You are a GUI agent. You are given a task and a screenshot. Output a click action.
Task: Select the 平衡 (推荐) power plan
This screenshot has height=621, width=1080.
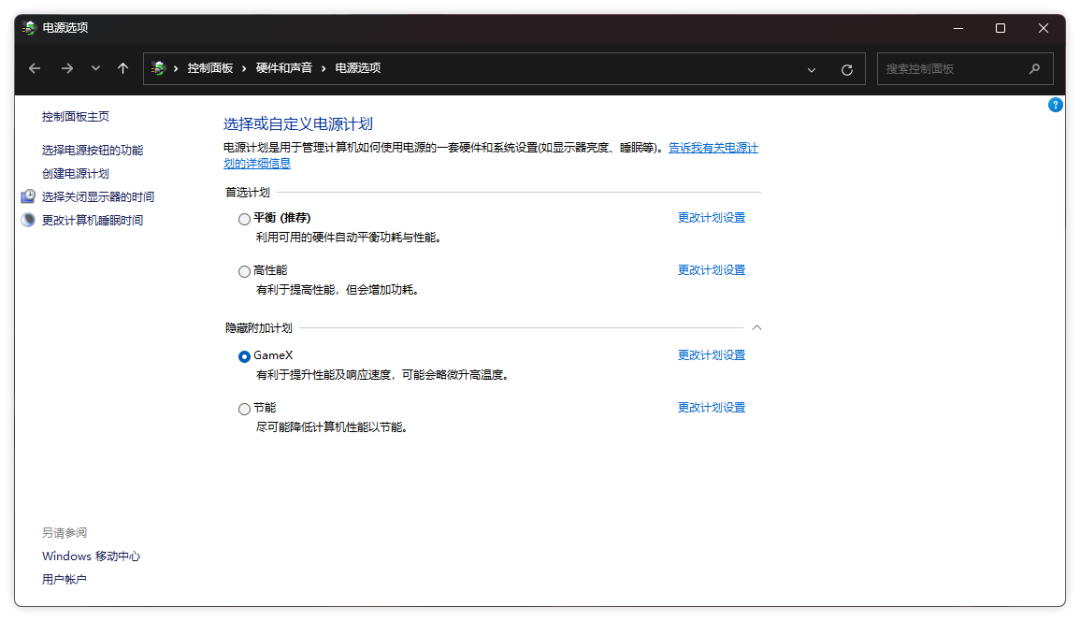pyautogui.click(x=245, y=219)
